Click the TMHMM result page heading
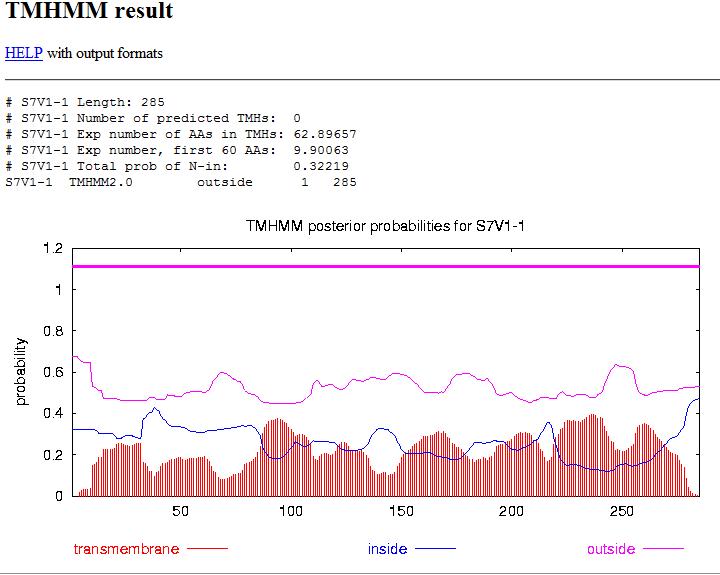The image size is (720, 575). pyautogui.click(x=89, y=12)
